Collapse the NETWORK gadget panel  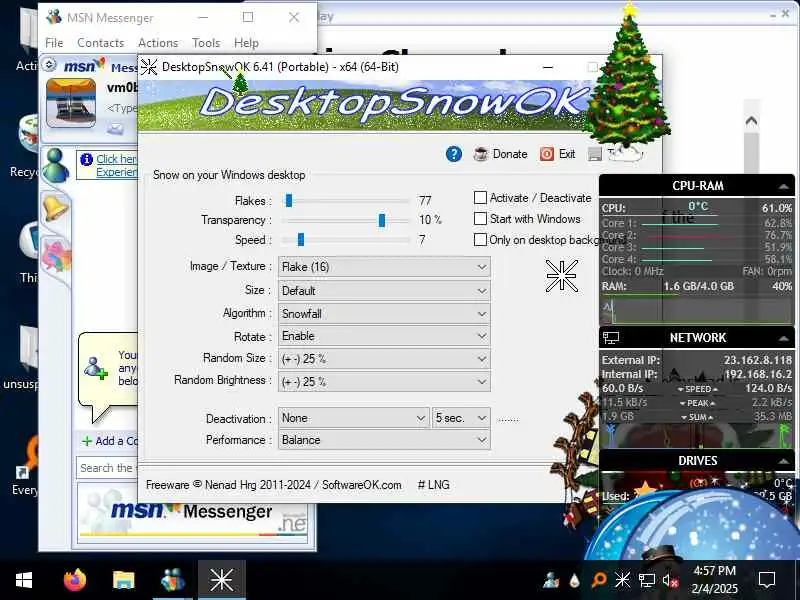[784, 338]
